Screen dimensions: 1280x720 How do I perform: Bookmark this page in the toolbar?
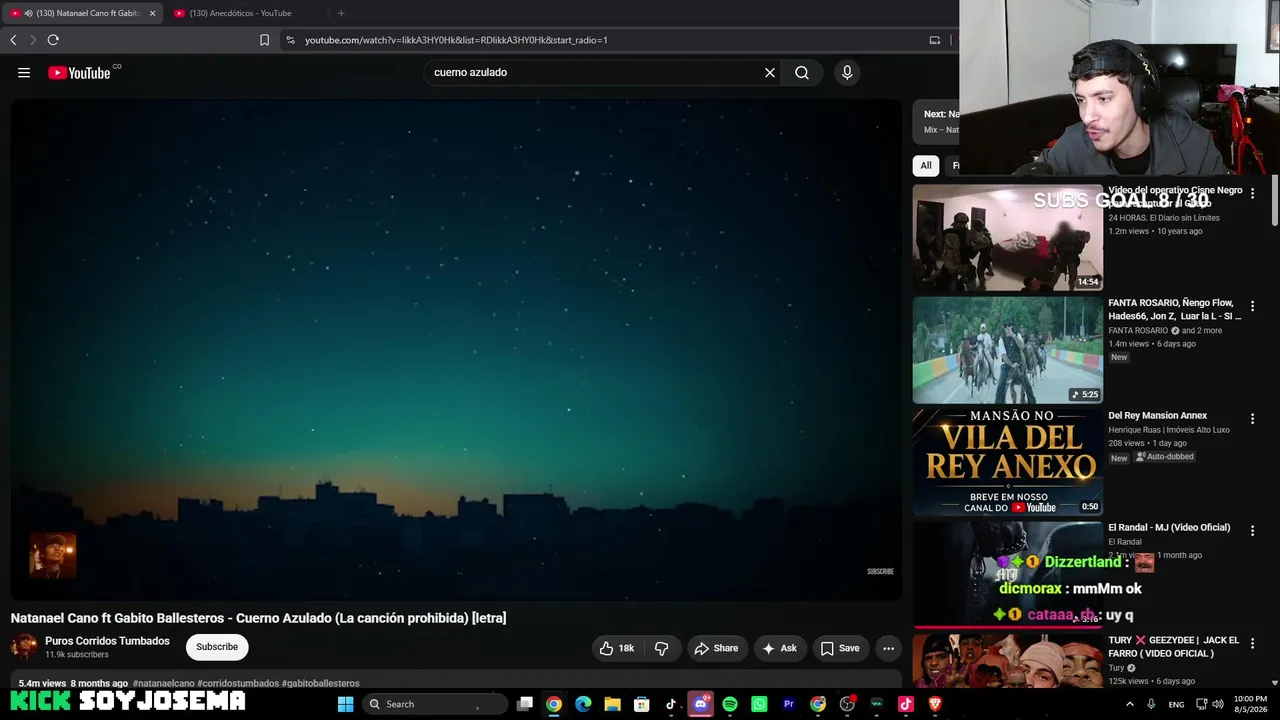264,40
